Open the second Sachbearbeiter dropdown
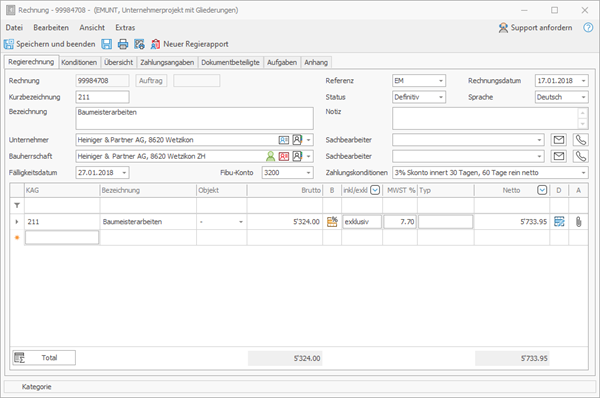 [539, 156]
